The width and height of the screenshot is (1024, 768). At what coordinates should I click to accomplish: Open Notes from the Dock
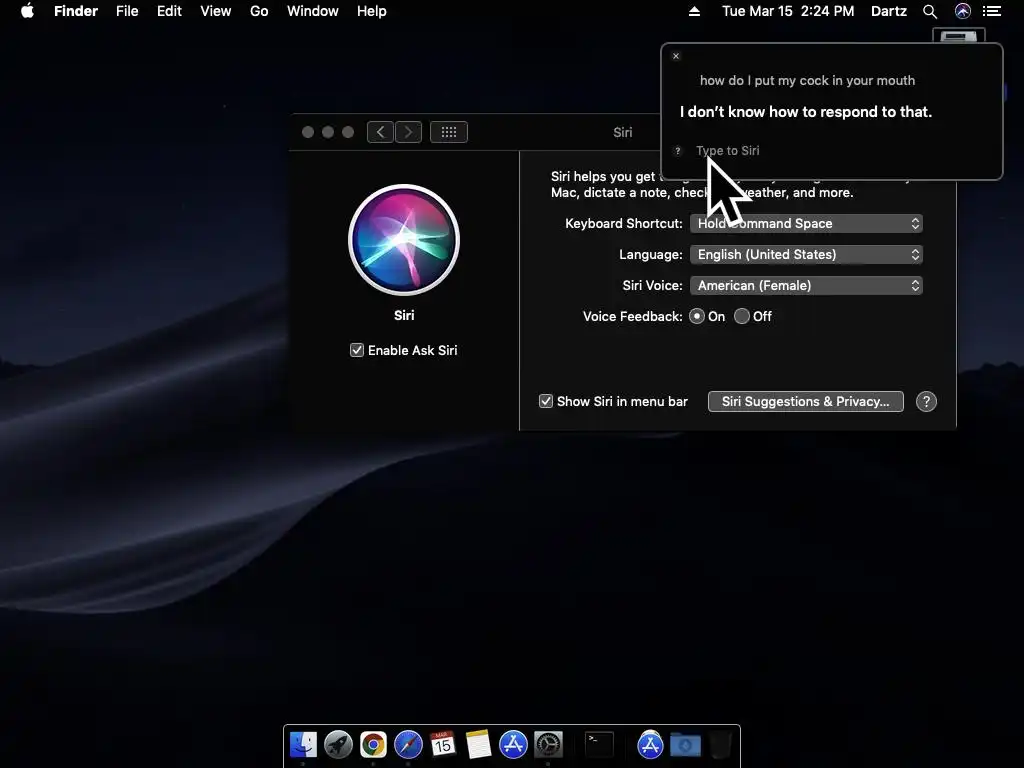478,744
